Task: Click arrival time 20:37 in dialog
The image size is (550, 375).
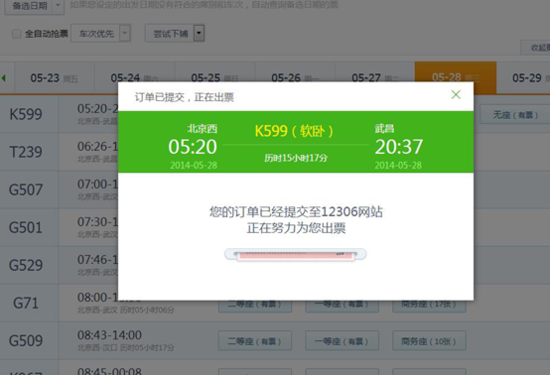Action: pyautogui.click(x=399, y=147)
